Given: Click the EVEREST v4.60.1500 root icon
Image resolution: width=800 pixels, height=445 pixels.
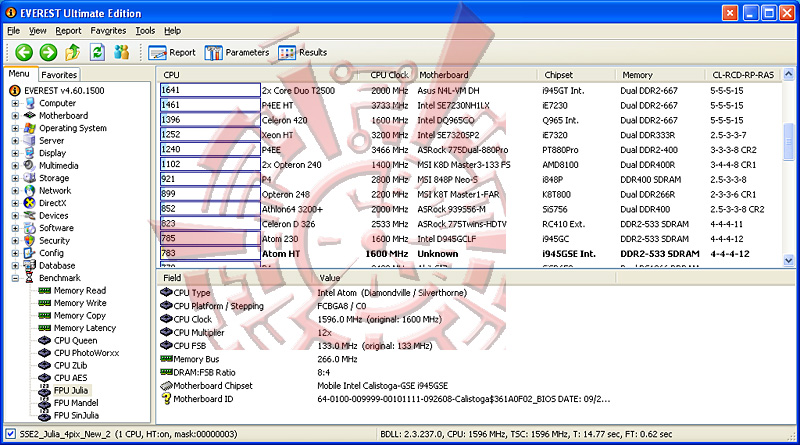Looking at the screenshot, I should [x=14, y=90].
